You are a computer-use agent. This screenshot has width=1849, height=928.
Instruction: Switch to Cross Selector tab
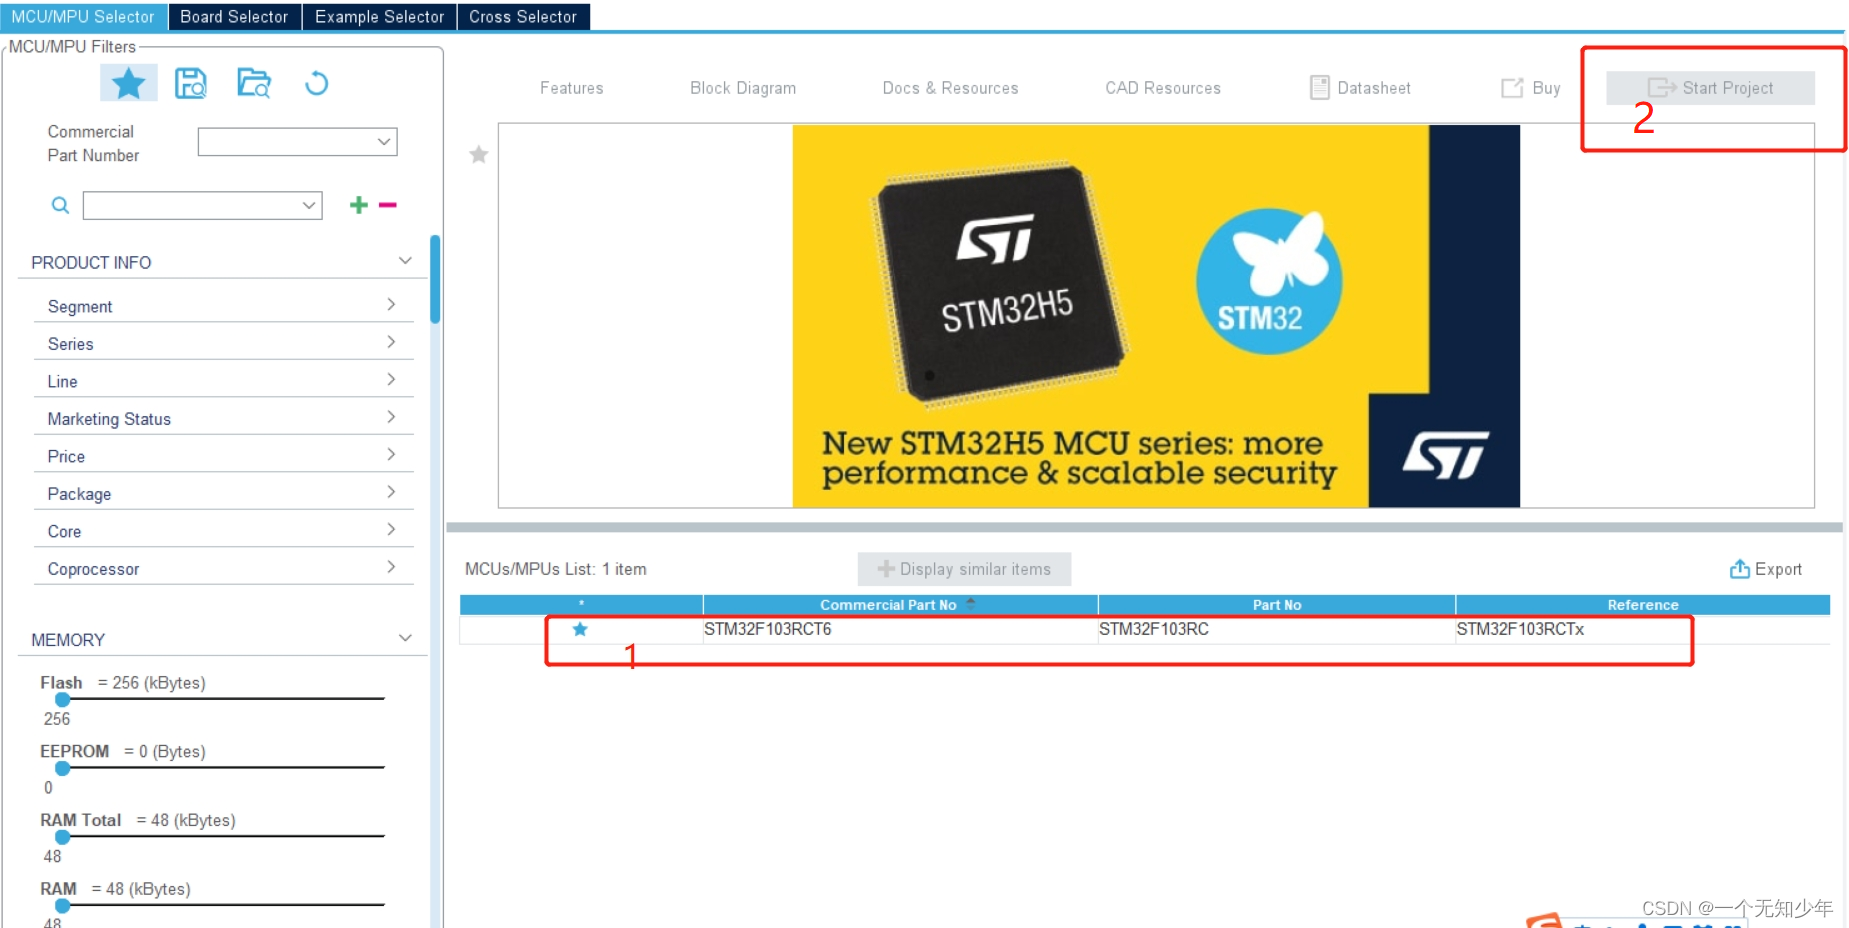[x=523, y=16]
